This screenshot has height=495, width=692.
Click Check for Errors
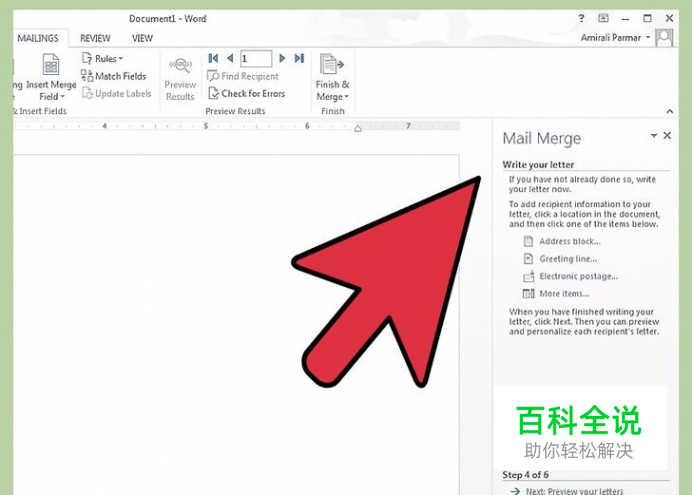coord(247,94)
